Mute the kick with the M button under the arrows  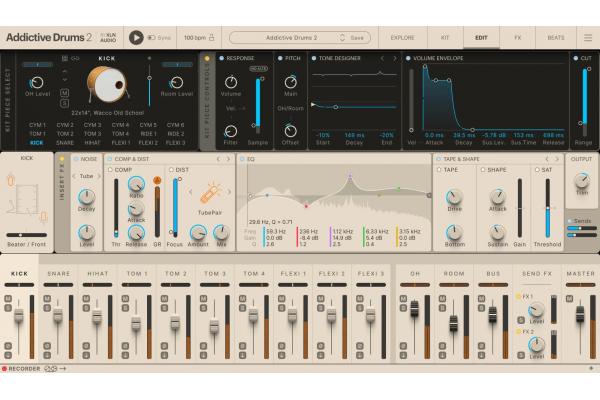click(x=64, y=93)
